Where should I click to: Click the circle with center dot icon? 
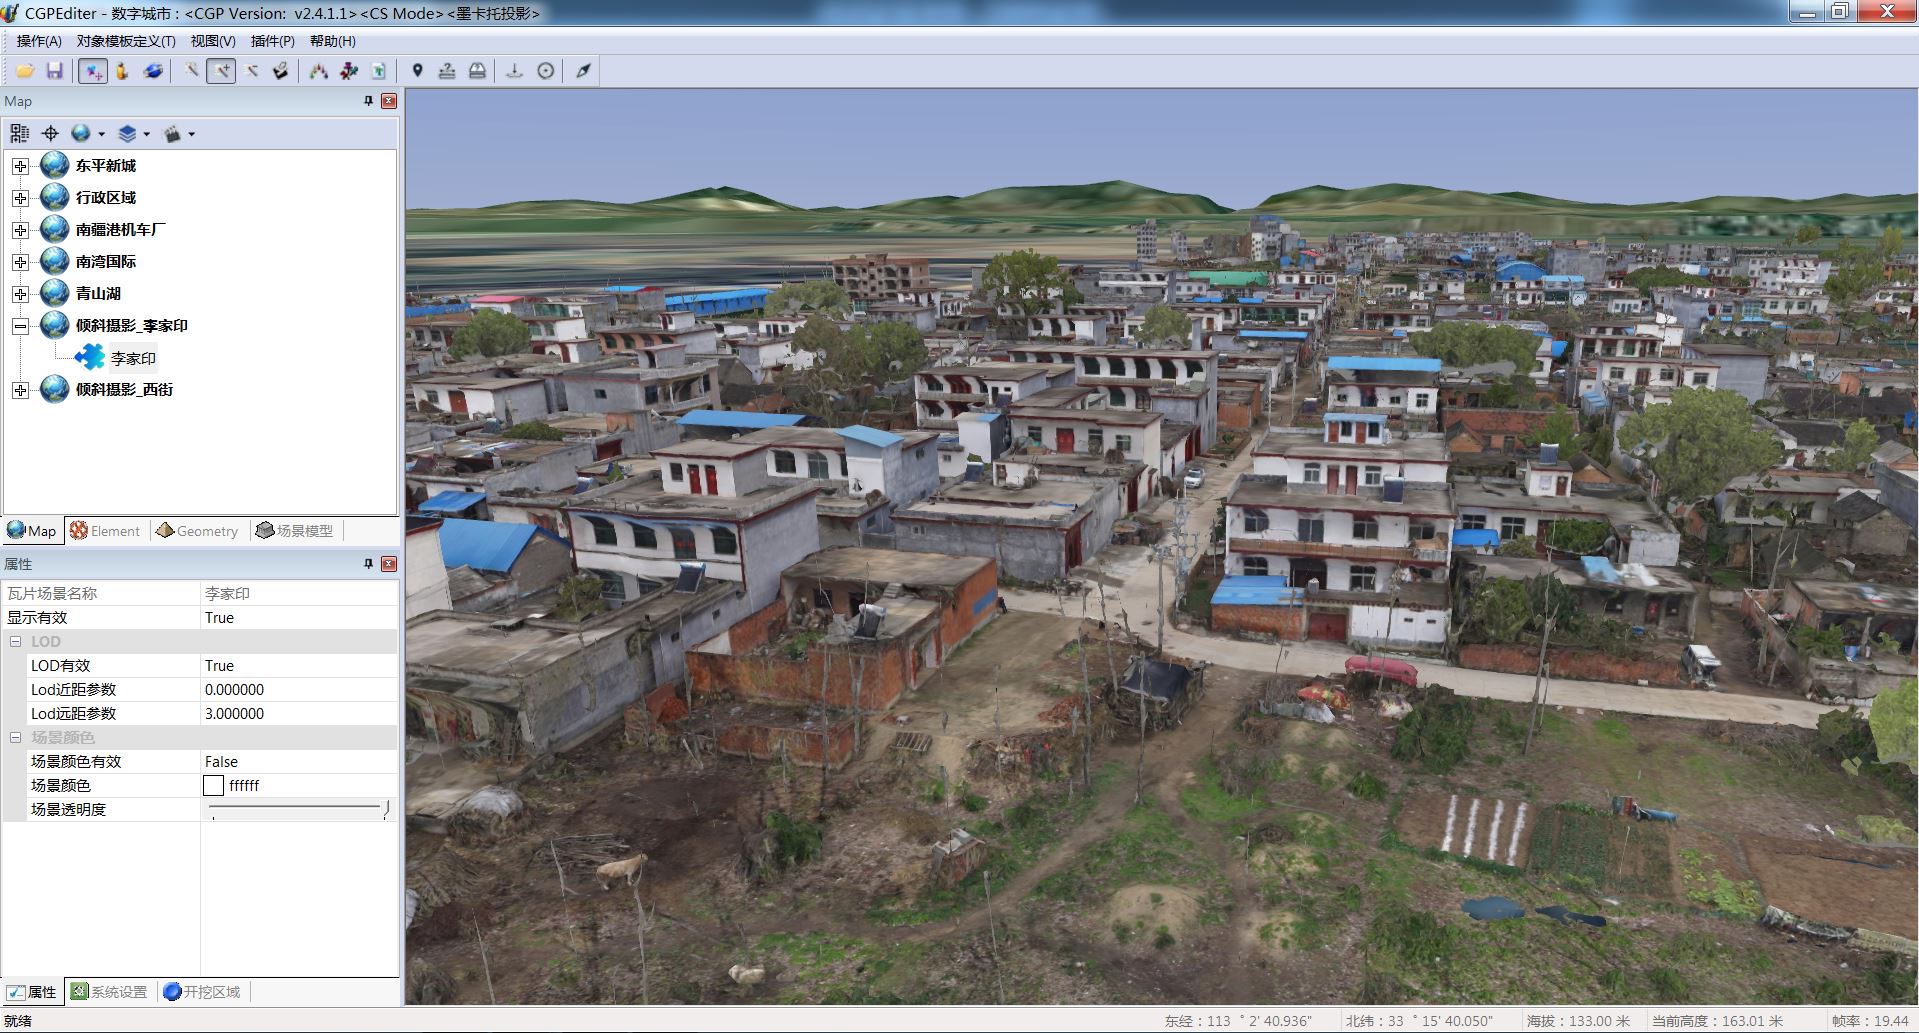(546, 71)
